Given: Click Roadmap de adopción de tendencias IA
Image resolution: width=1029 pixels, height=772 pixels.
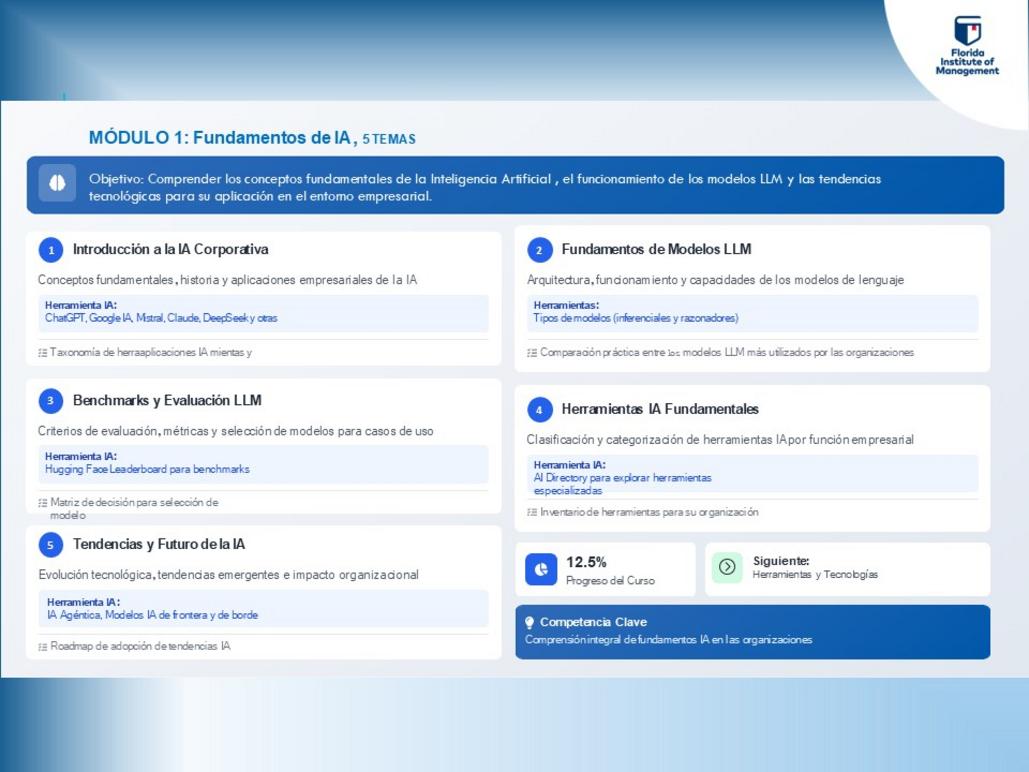Looking at the screenshot, I should click(x=140, y=647).
